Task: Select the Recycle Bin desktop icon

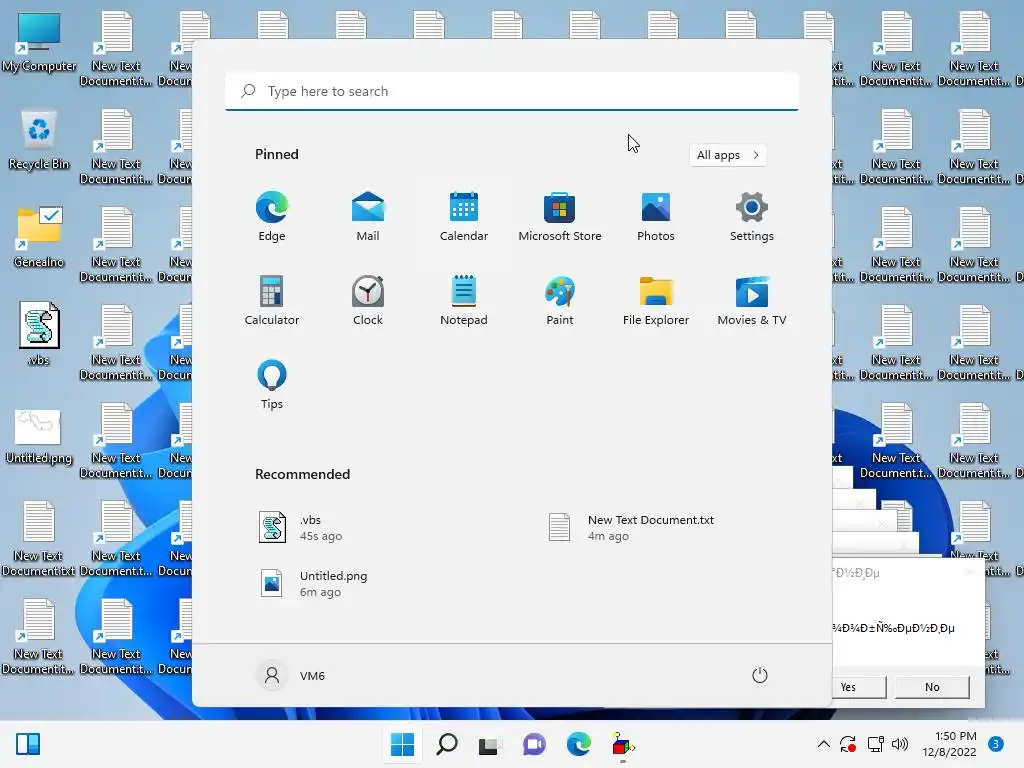Action: pos(39,141)
